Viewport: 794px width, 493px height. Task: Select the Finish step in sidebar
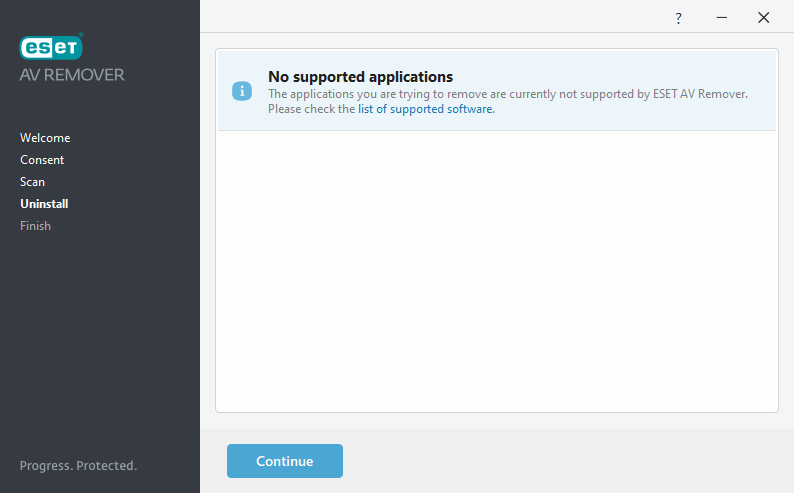(35, 226)
